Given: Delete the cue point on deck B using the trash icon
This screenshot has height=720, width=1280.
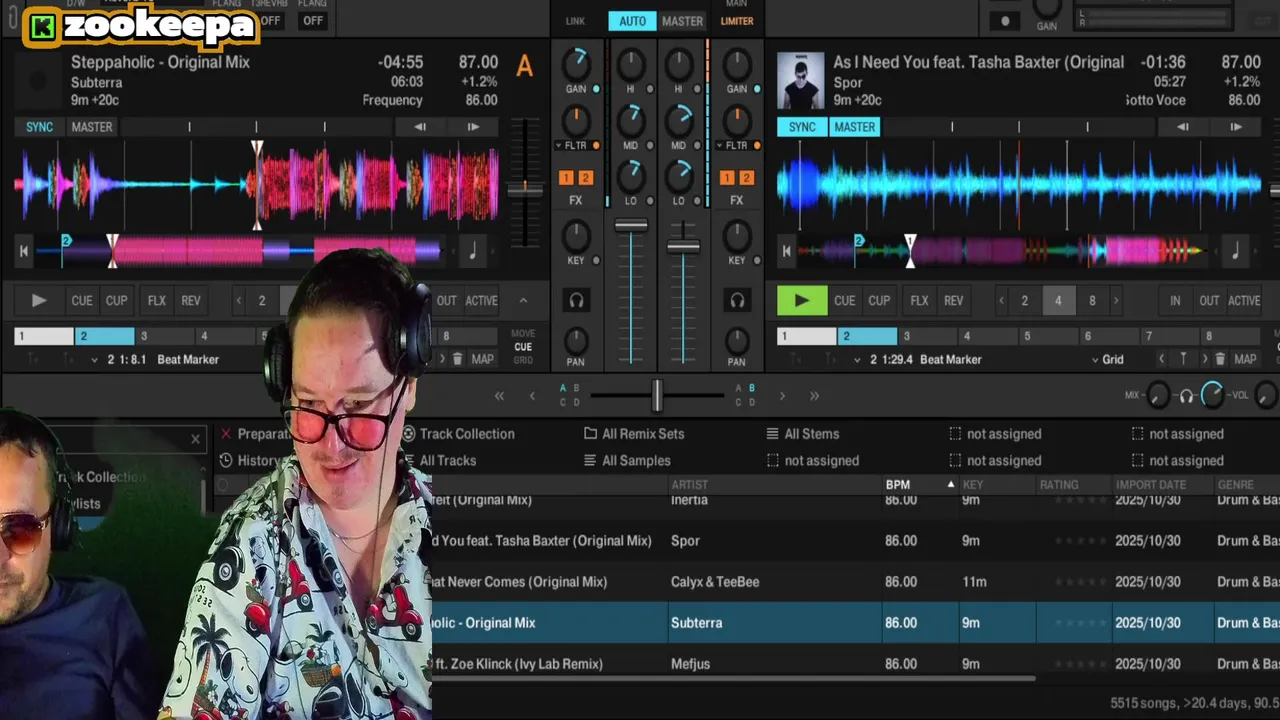Looking at the screenshot, I should (x=1221, y=359).
